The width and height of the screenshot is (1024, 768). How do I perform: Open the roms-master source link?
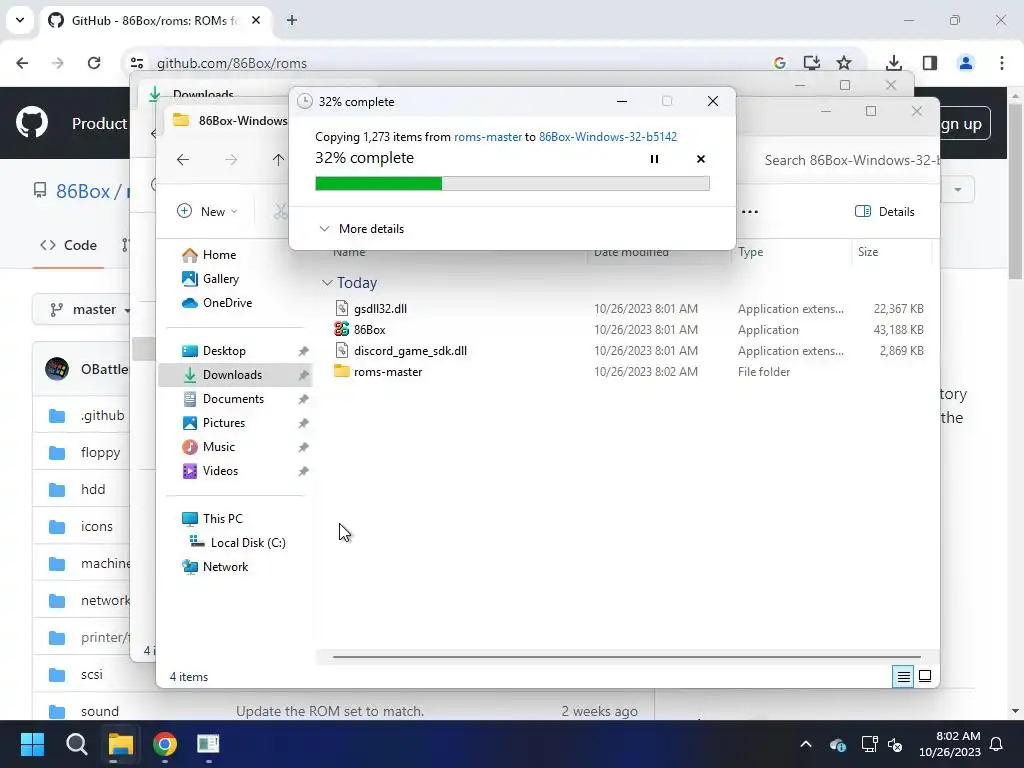tap(488, 136)
